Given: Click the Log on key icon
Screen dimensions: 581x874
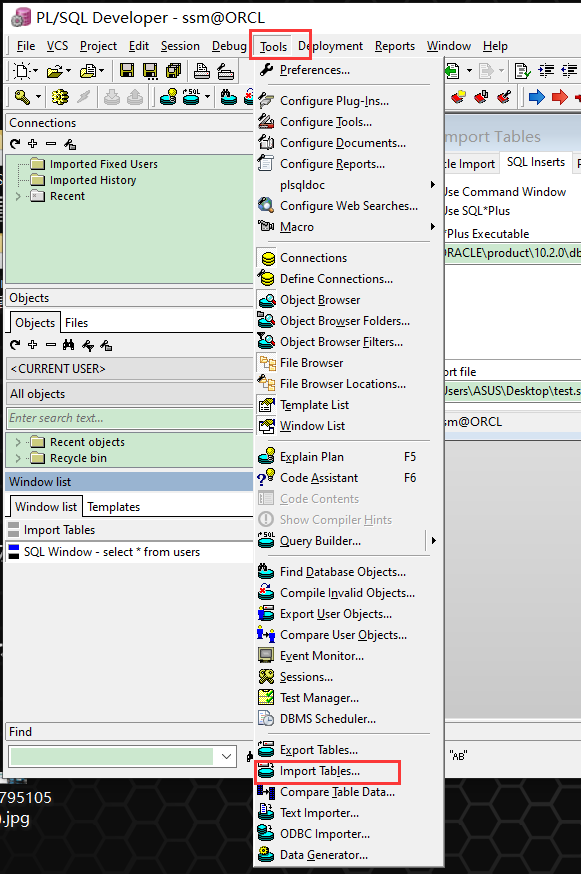Looking at the screenshot, I should pyautogui.click(x=22, y=98).
